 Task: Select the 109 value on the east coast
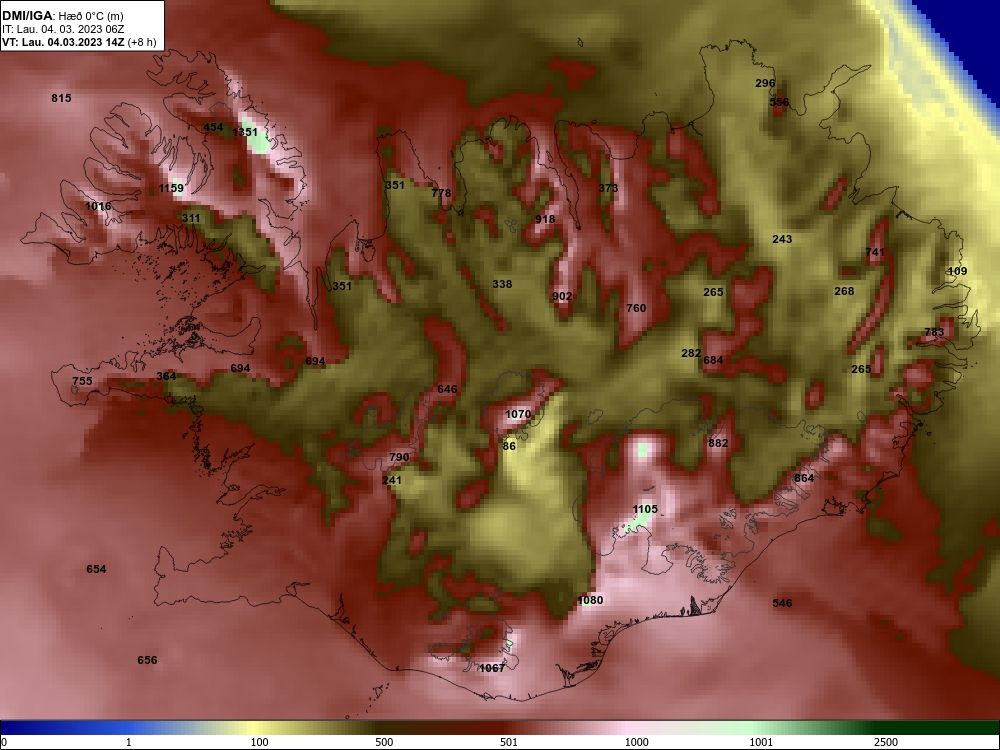957,271
